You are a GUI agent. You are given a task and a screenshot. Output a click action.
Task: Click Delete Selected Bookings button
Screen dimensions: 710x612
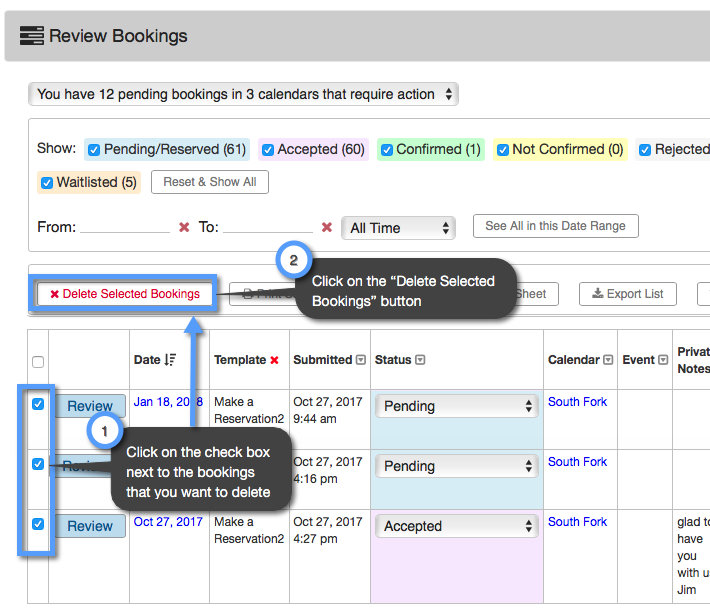pos(125,294)
